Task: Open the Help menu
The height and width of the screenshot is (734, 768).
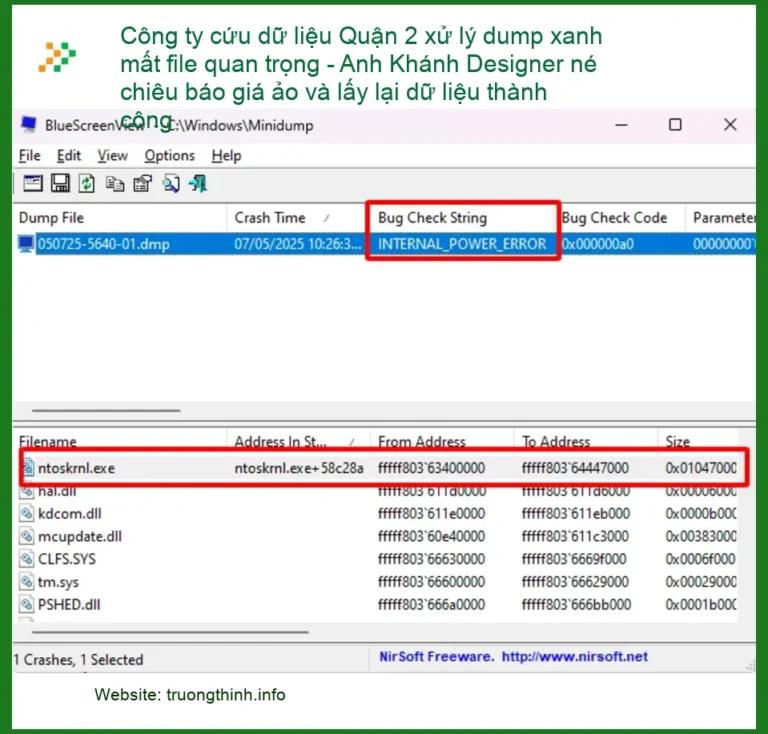Action: coord(226,156)
